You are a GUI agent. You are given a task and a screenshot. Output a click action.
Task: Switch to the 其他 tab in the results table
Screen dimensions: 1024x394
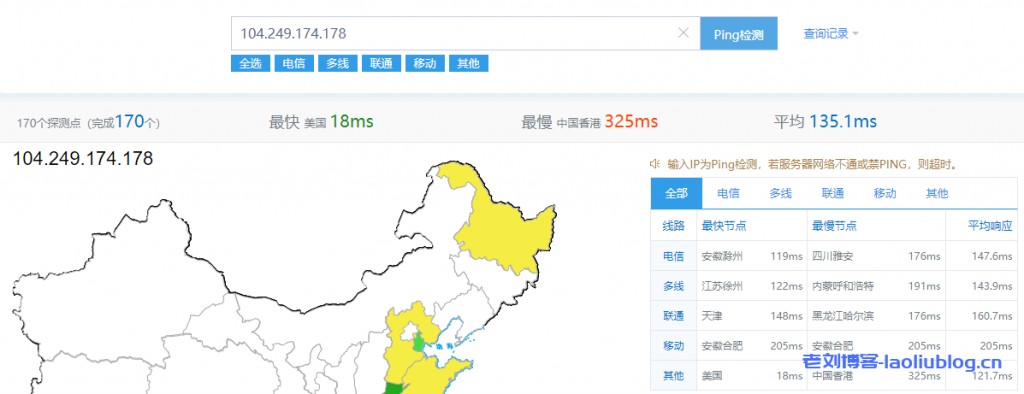(937, 193)
